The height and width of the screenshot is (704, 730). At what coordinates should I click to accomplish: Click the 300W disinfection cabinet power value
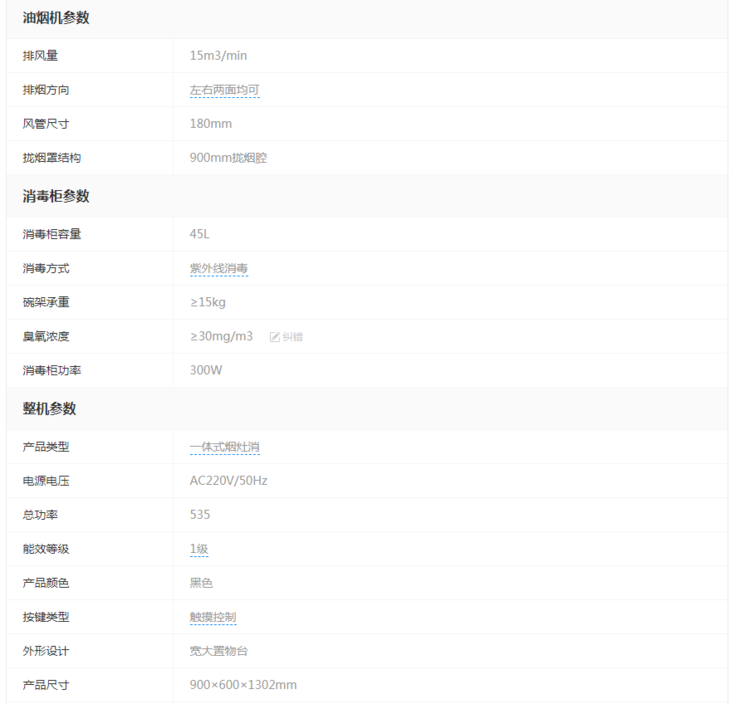[x=205, y=370]
